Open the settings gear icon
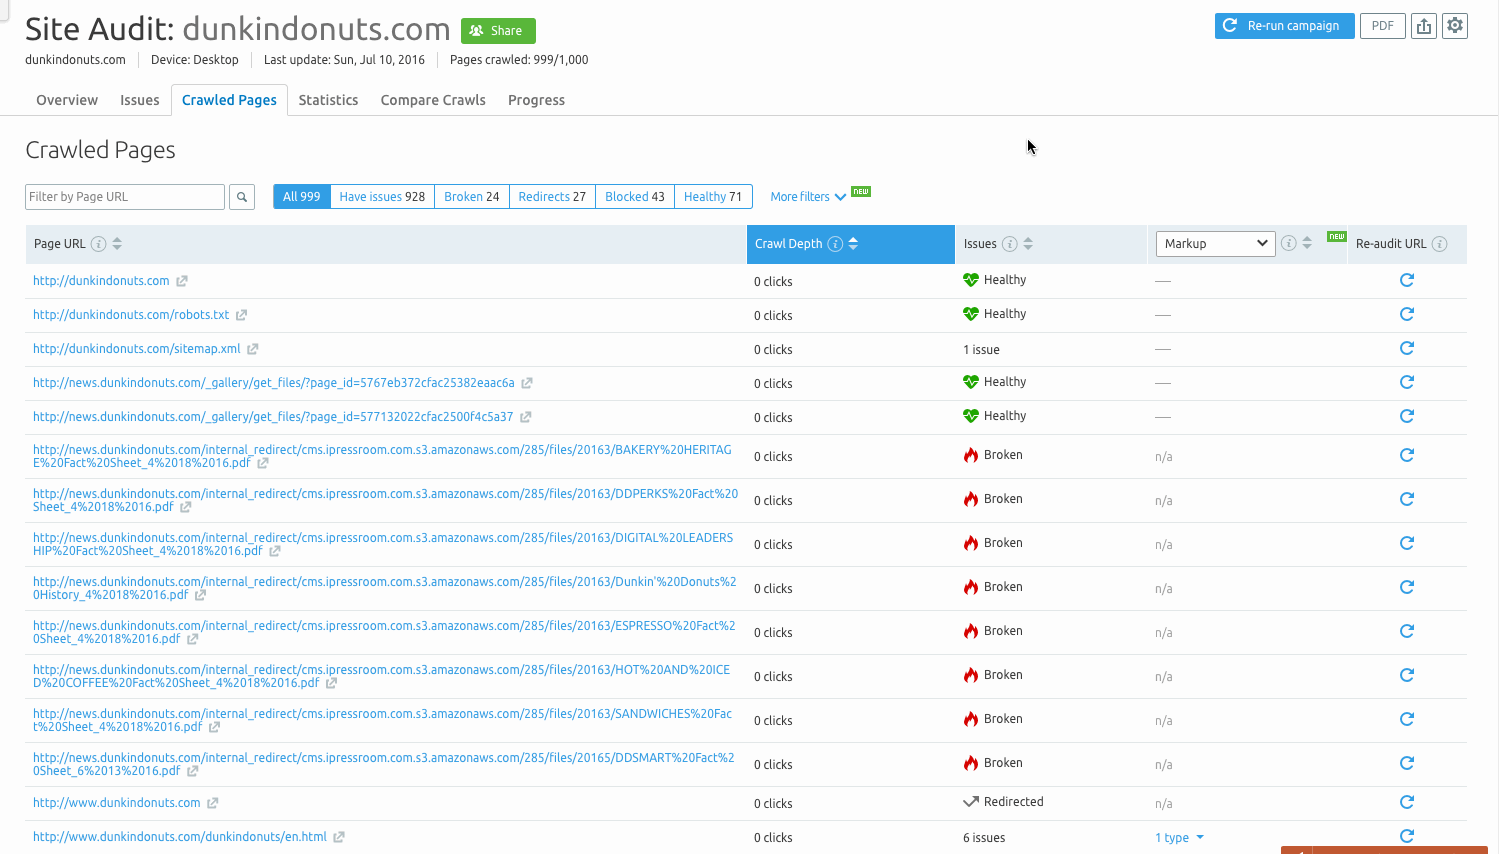The image size is (1499, 854). pos(1456,26)
